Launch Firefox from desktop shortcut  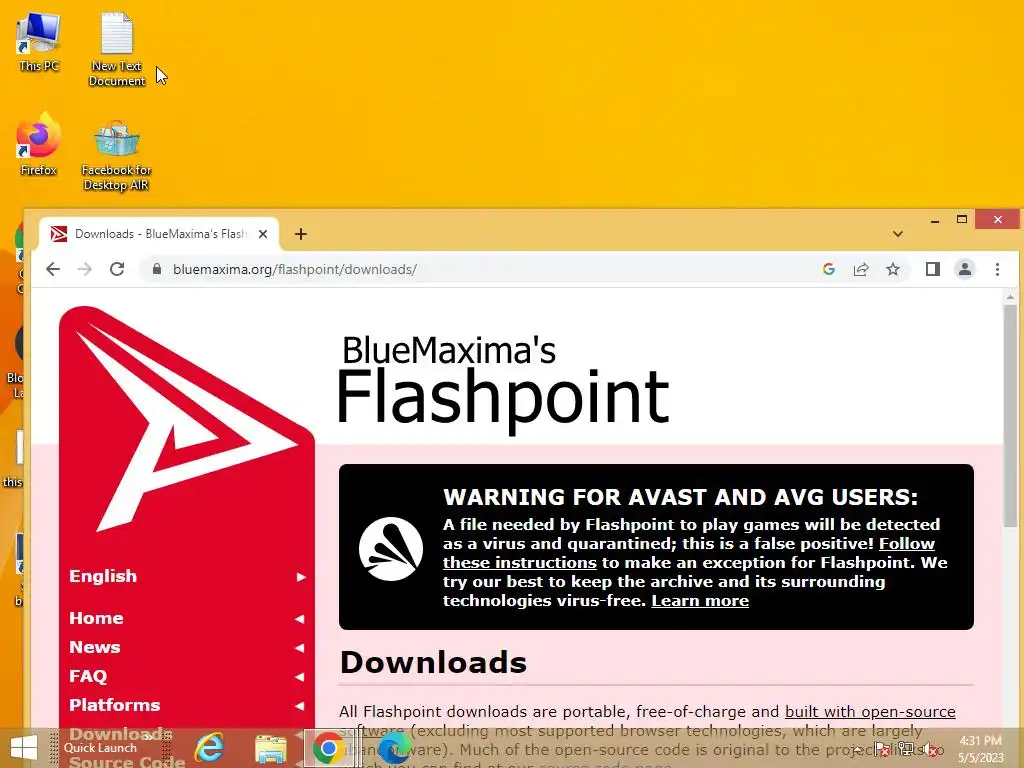pyautogui.click(x=39, y=145)
